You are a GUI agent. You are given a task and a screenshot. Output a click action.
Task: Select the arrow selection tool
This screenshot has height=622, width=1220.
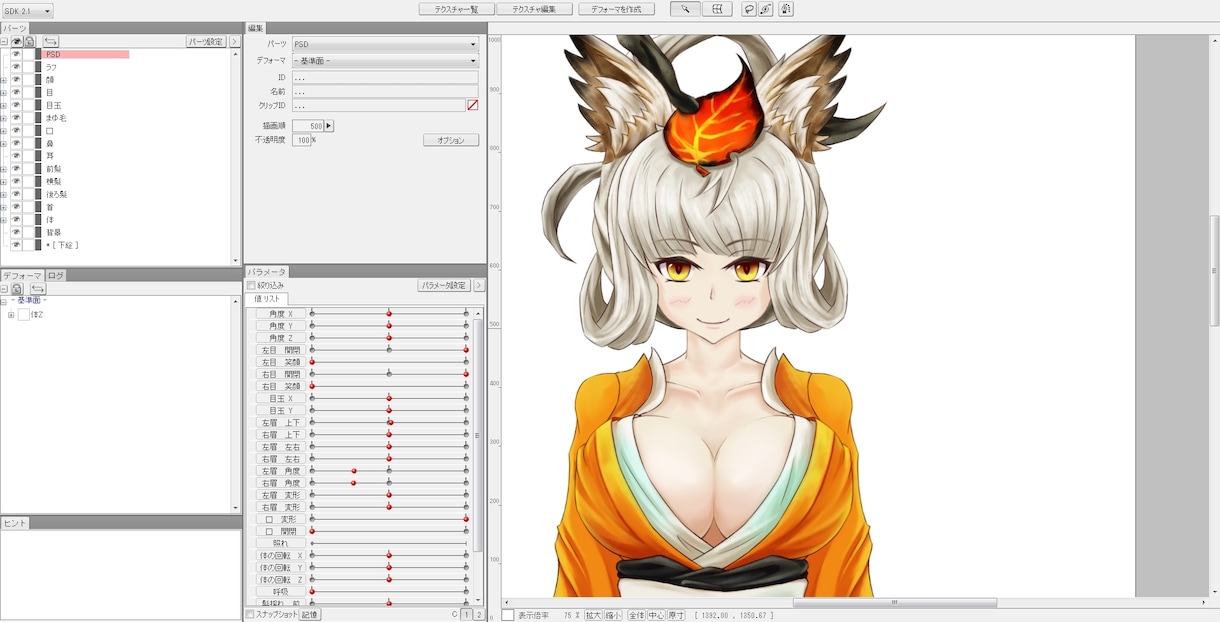tap(684, 9)
